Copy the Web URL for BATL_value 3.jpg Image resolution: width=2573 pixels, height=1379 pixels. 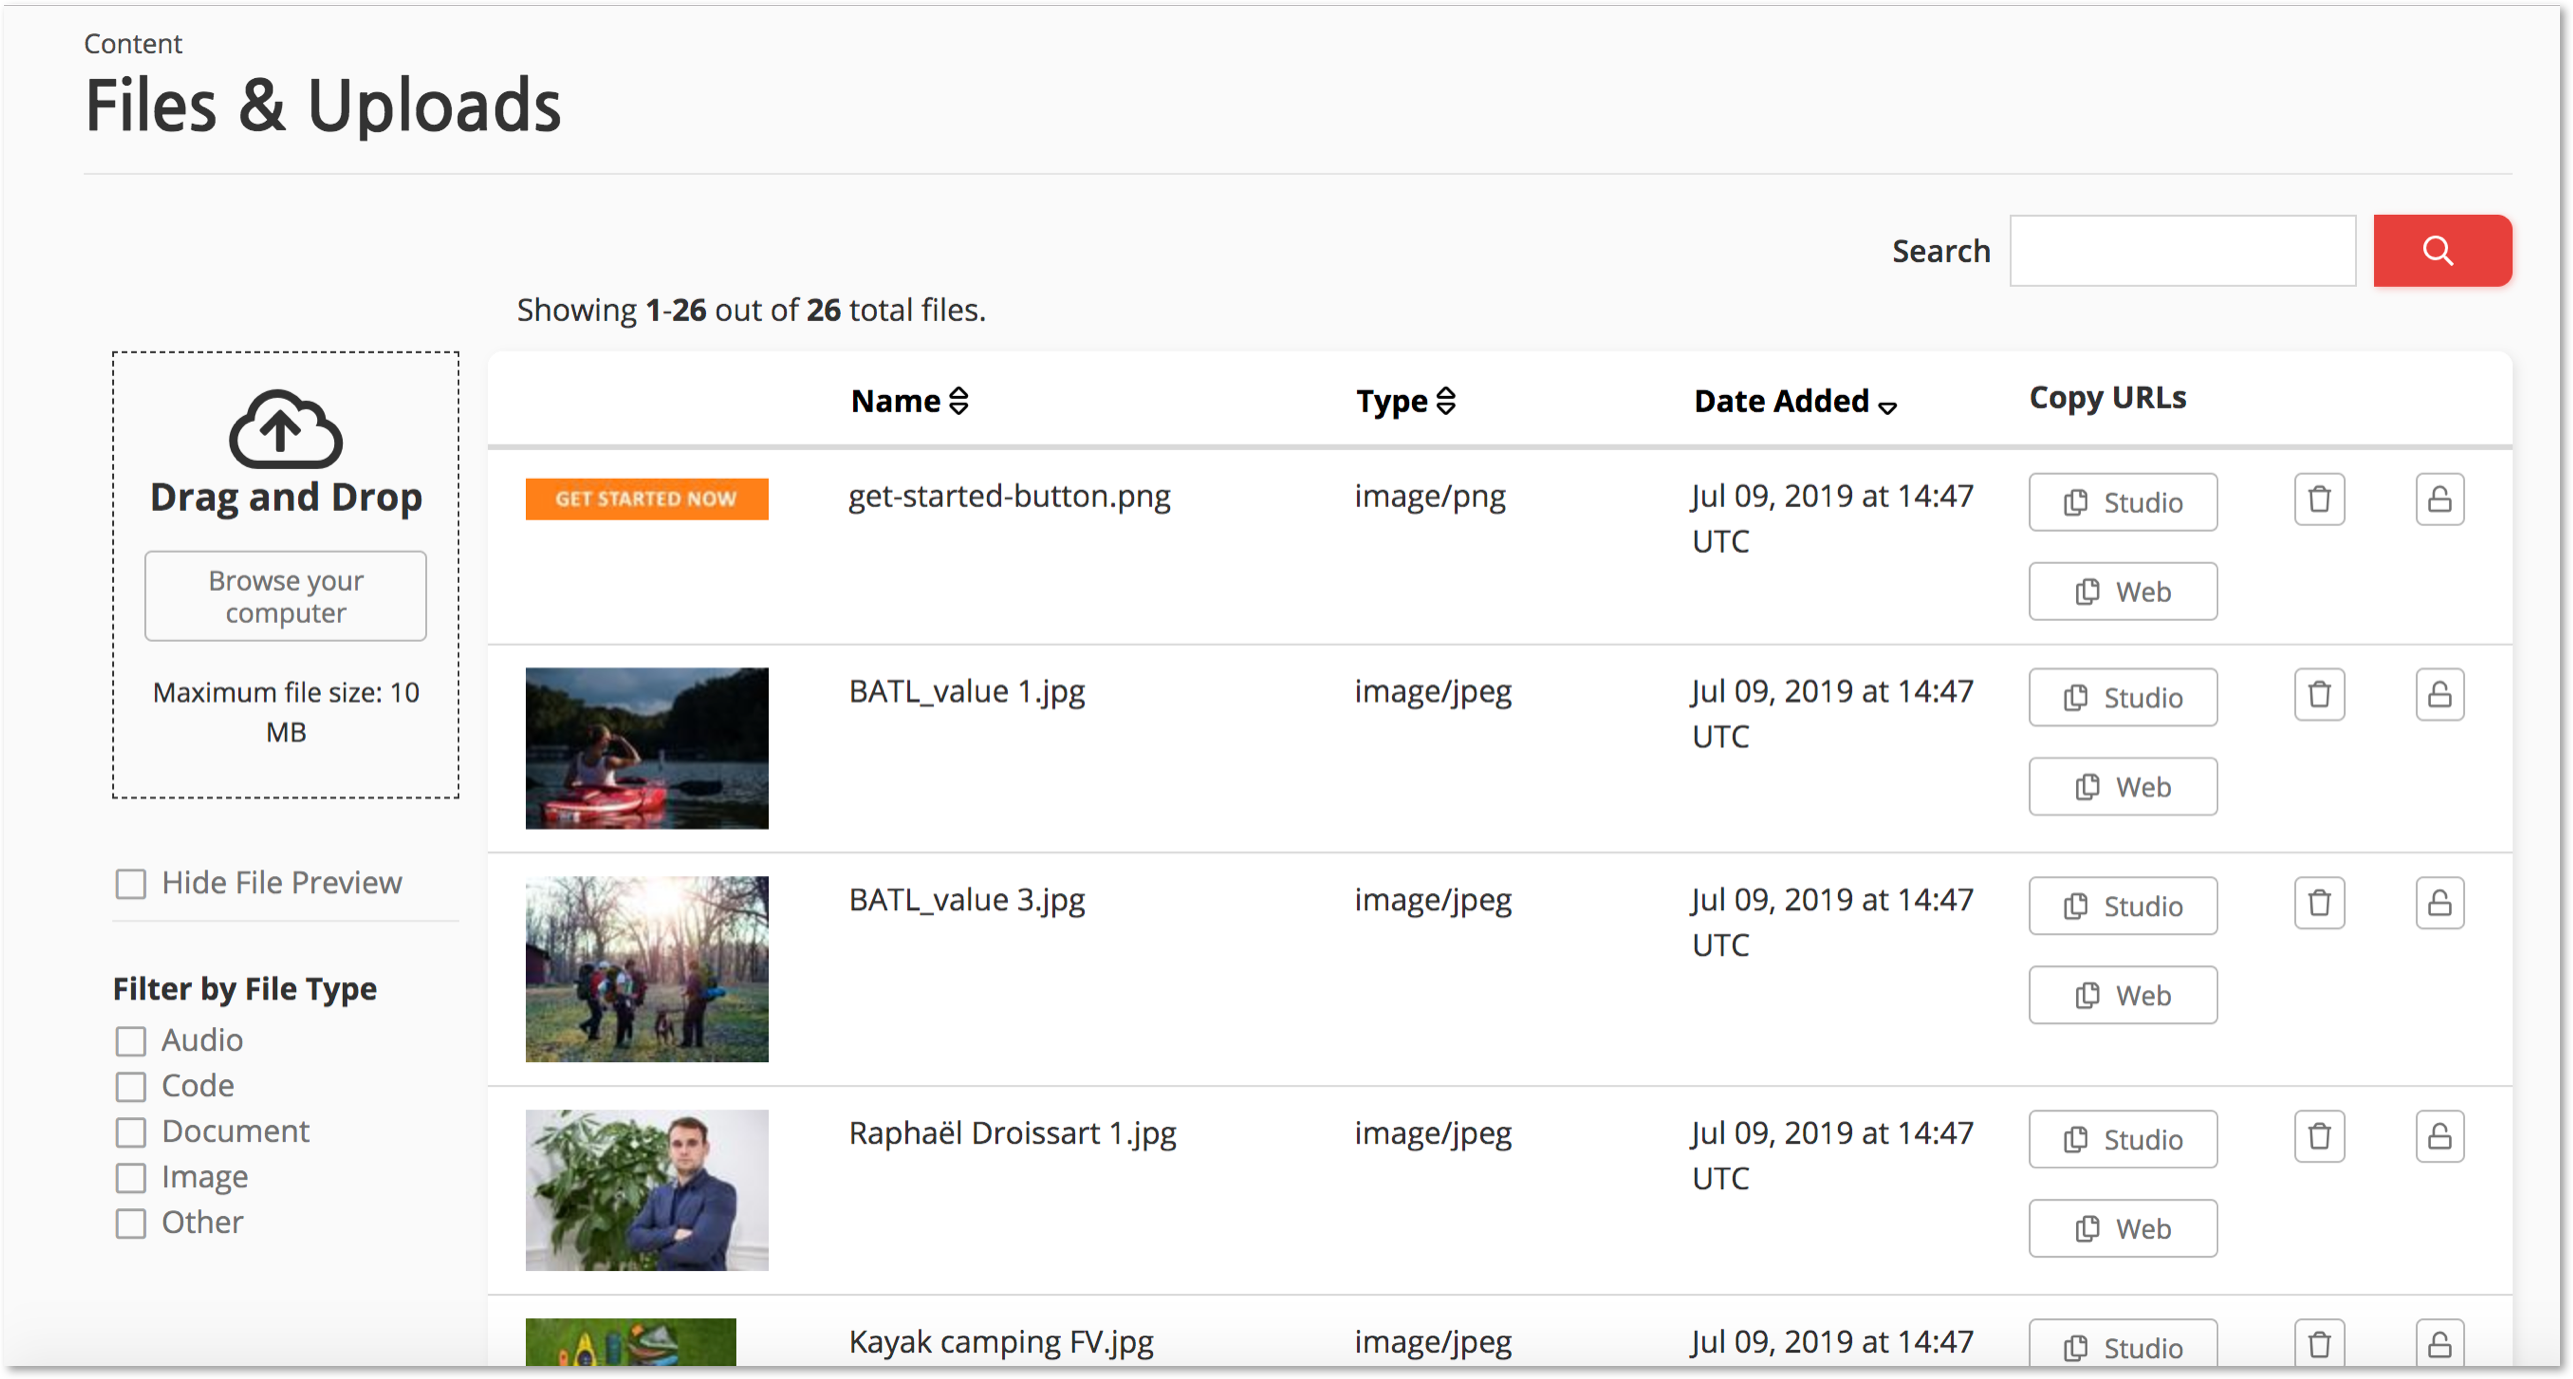point(2122,994)
